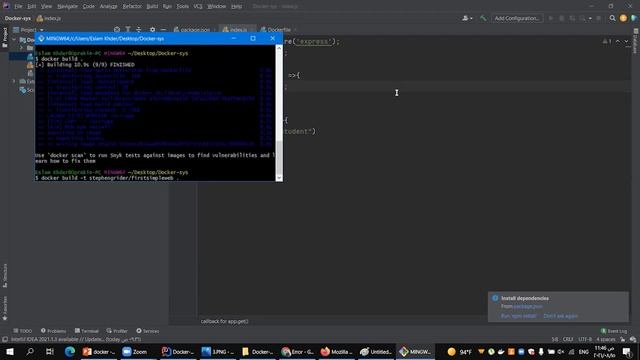
Task: Click the orange IDE update icon in toolbar
Action: click(x=623, y=18)
